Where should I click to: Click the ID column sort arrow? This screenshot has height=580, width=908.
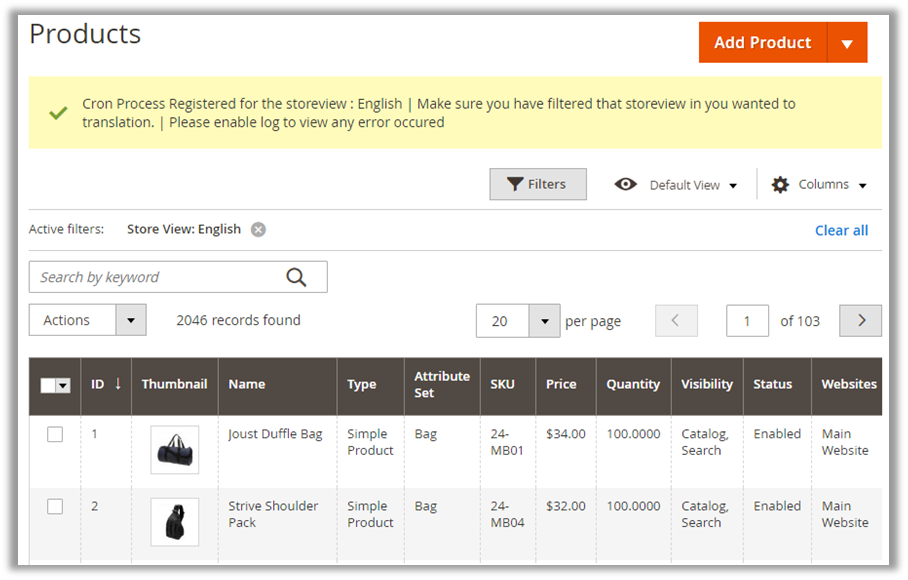118,383
